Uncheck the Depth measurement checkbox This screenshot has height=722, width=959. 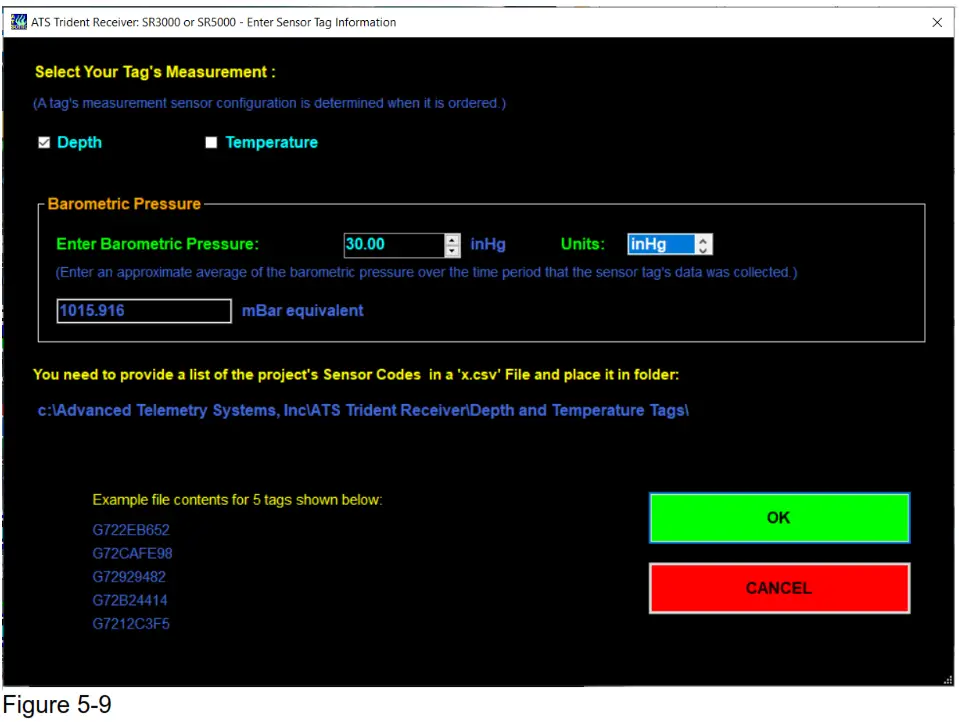(x=44, y=142)
